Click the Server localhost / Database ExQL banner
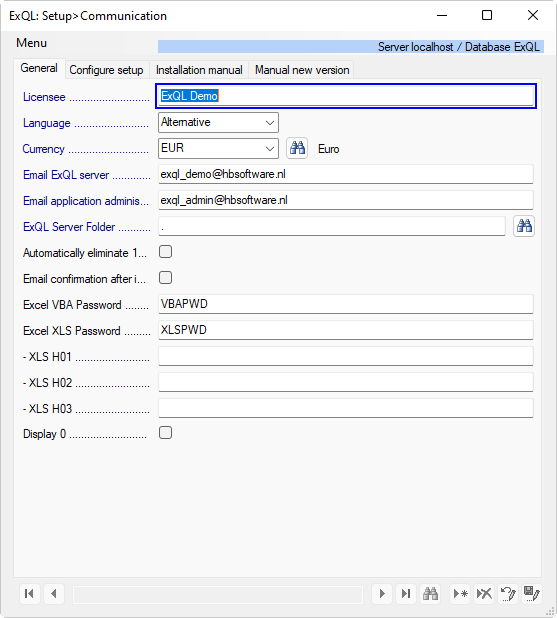 (351, 47)
